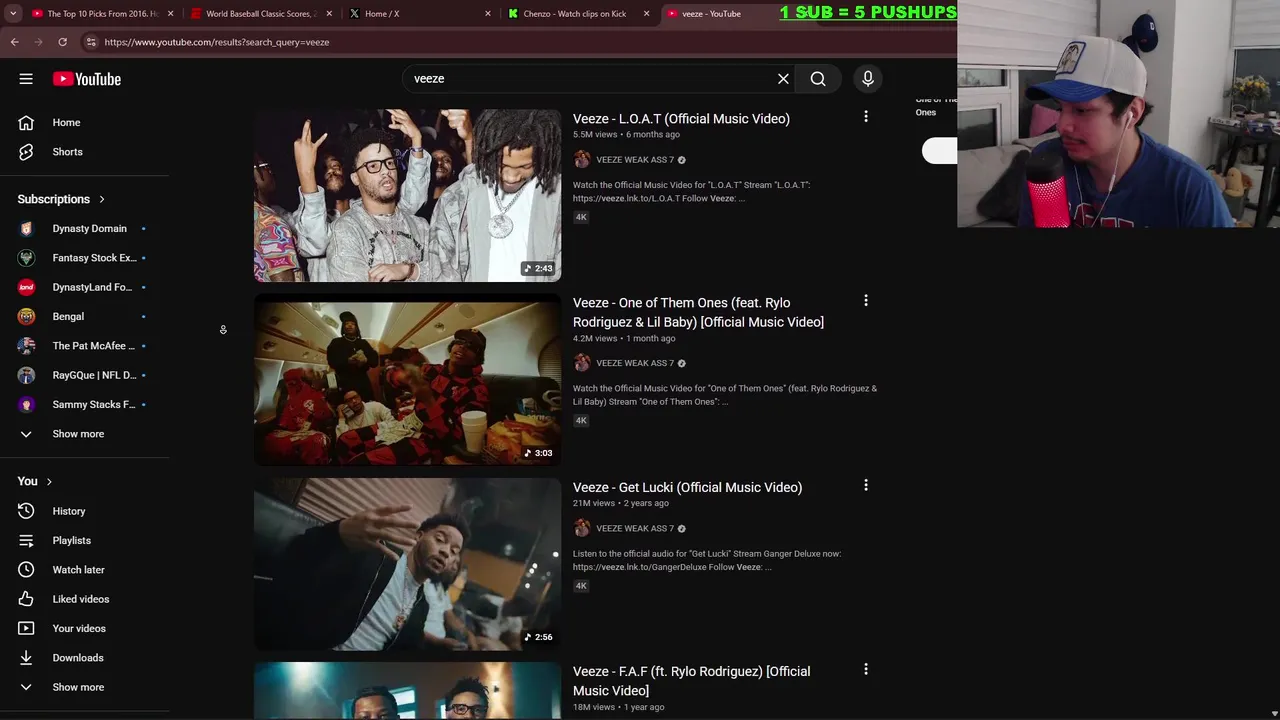Click the Sammy Stacks F... channel avatar

tap(27, 405)
